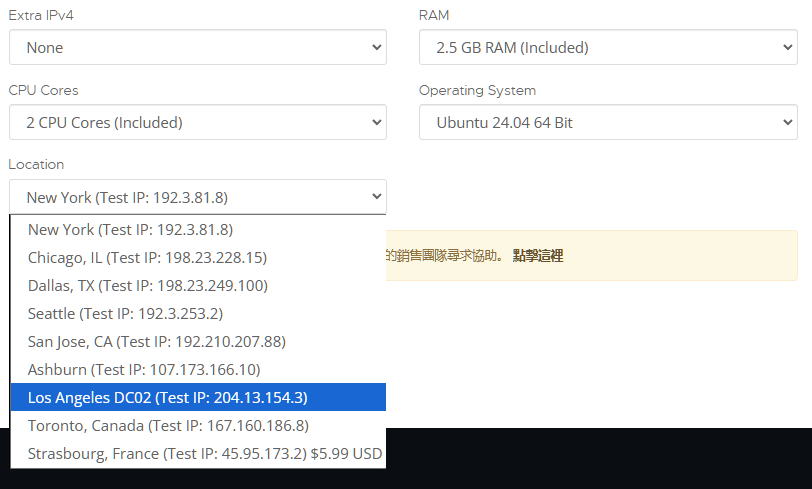Click the CPU Cores chevron arrow
Image resolution: width=812 pixels, height=489 pixels.
(x=376, y=123)
